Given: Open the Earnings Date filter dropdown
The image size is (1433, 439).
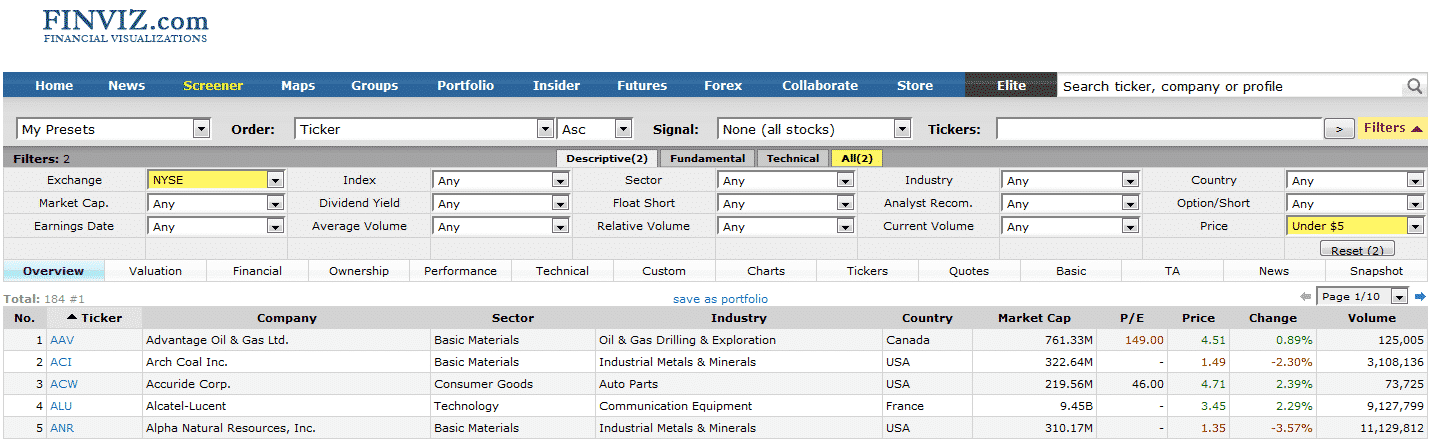Looking at the screenshot, I should (216, 227).
